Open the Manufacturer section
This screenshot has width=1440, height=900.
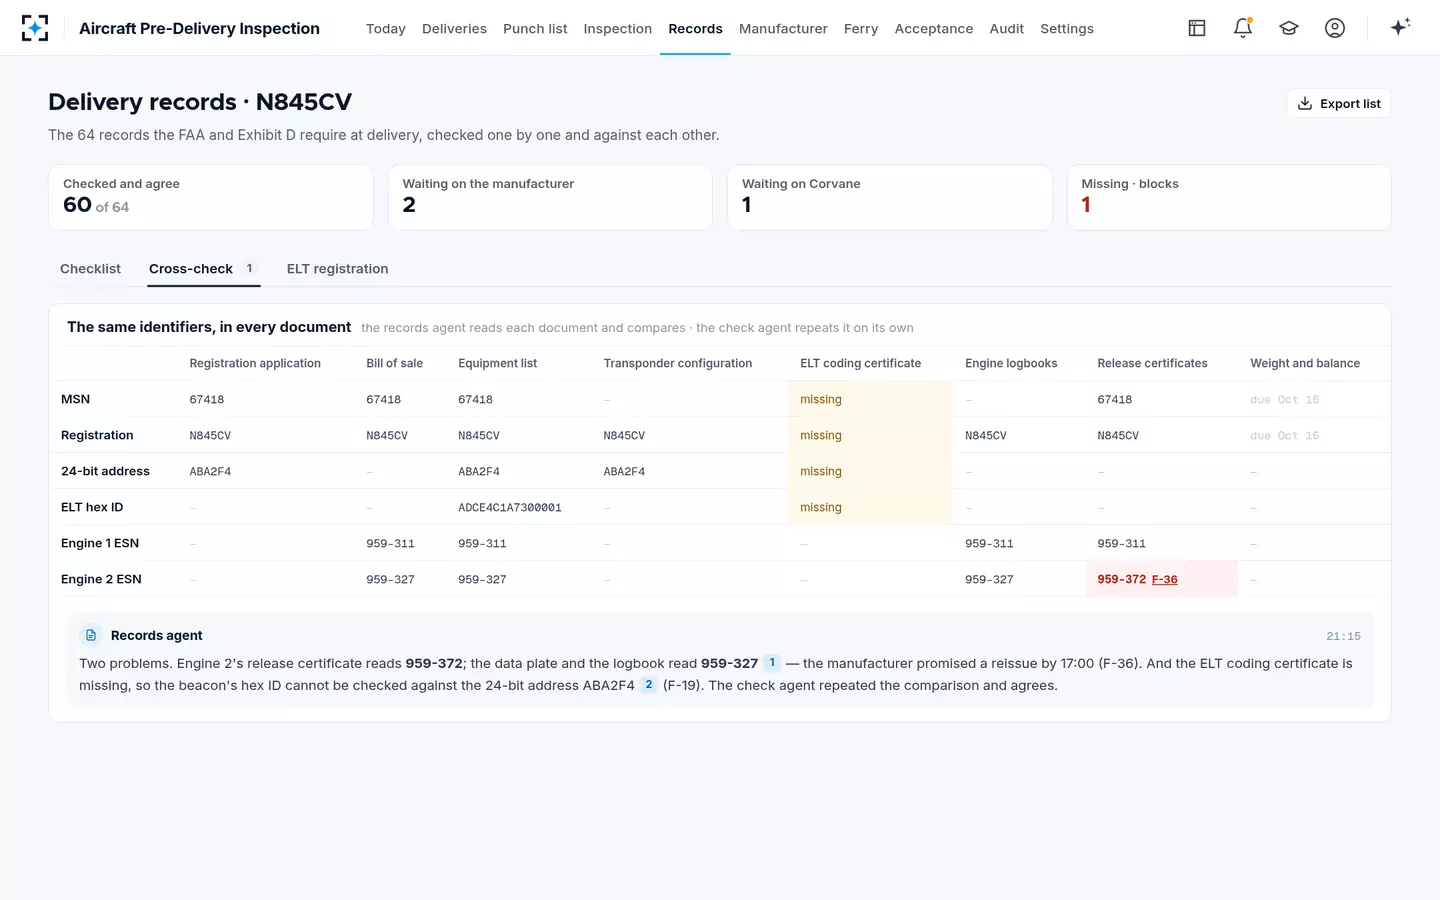(x=783, y=29)
